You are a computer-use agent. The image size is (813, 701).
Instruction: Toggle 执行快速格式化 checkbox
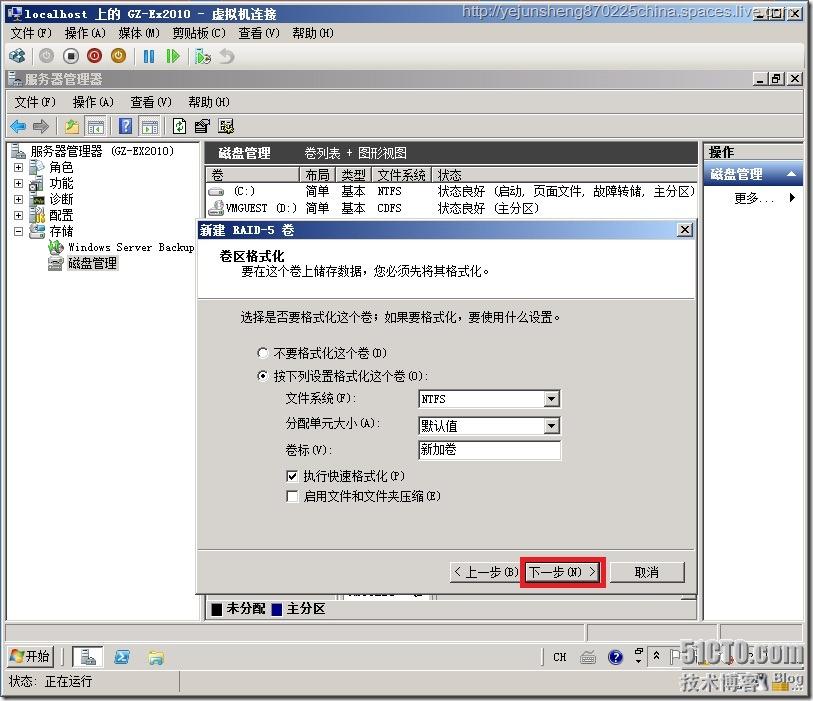pos(292,476)
